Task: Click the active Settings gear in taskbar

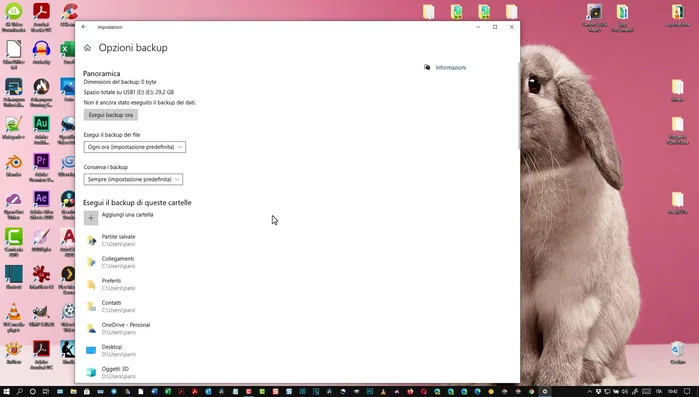Action: [x=545, y=392]
